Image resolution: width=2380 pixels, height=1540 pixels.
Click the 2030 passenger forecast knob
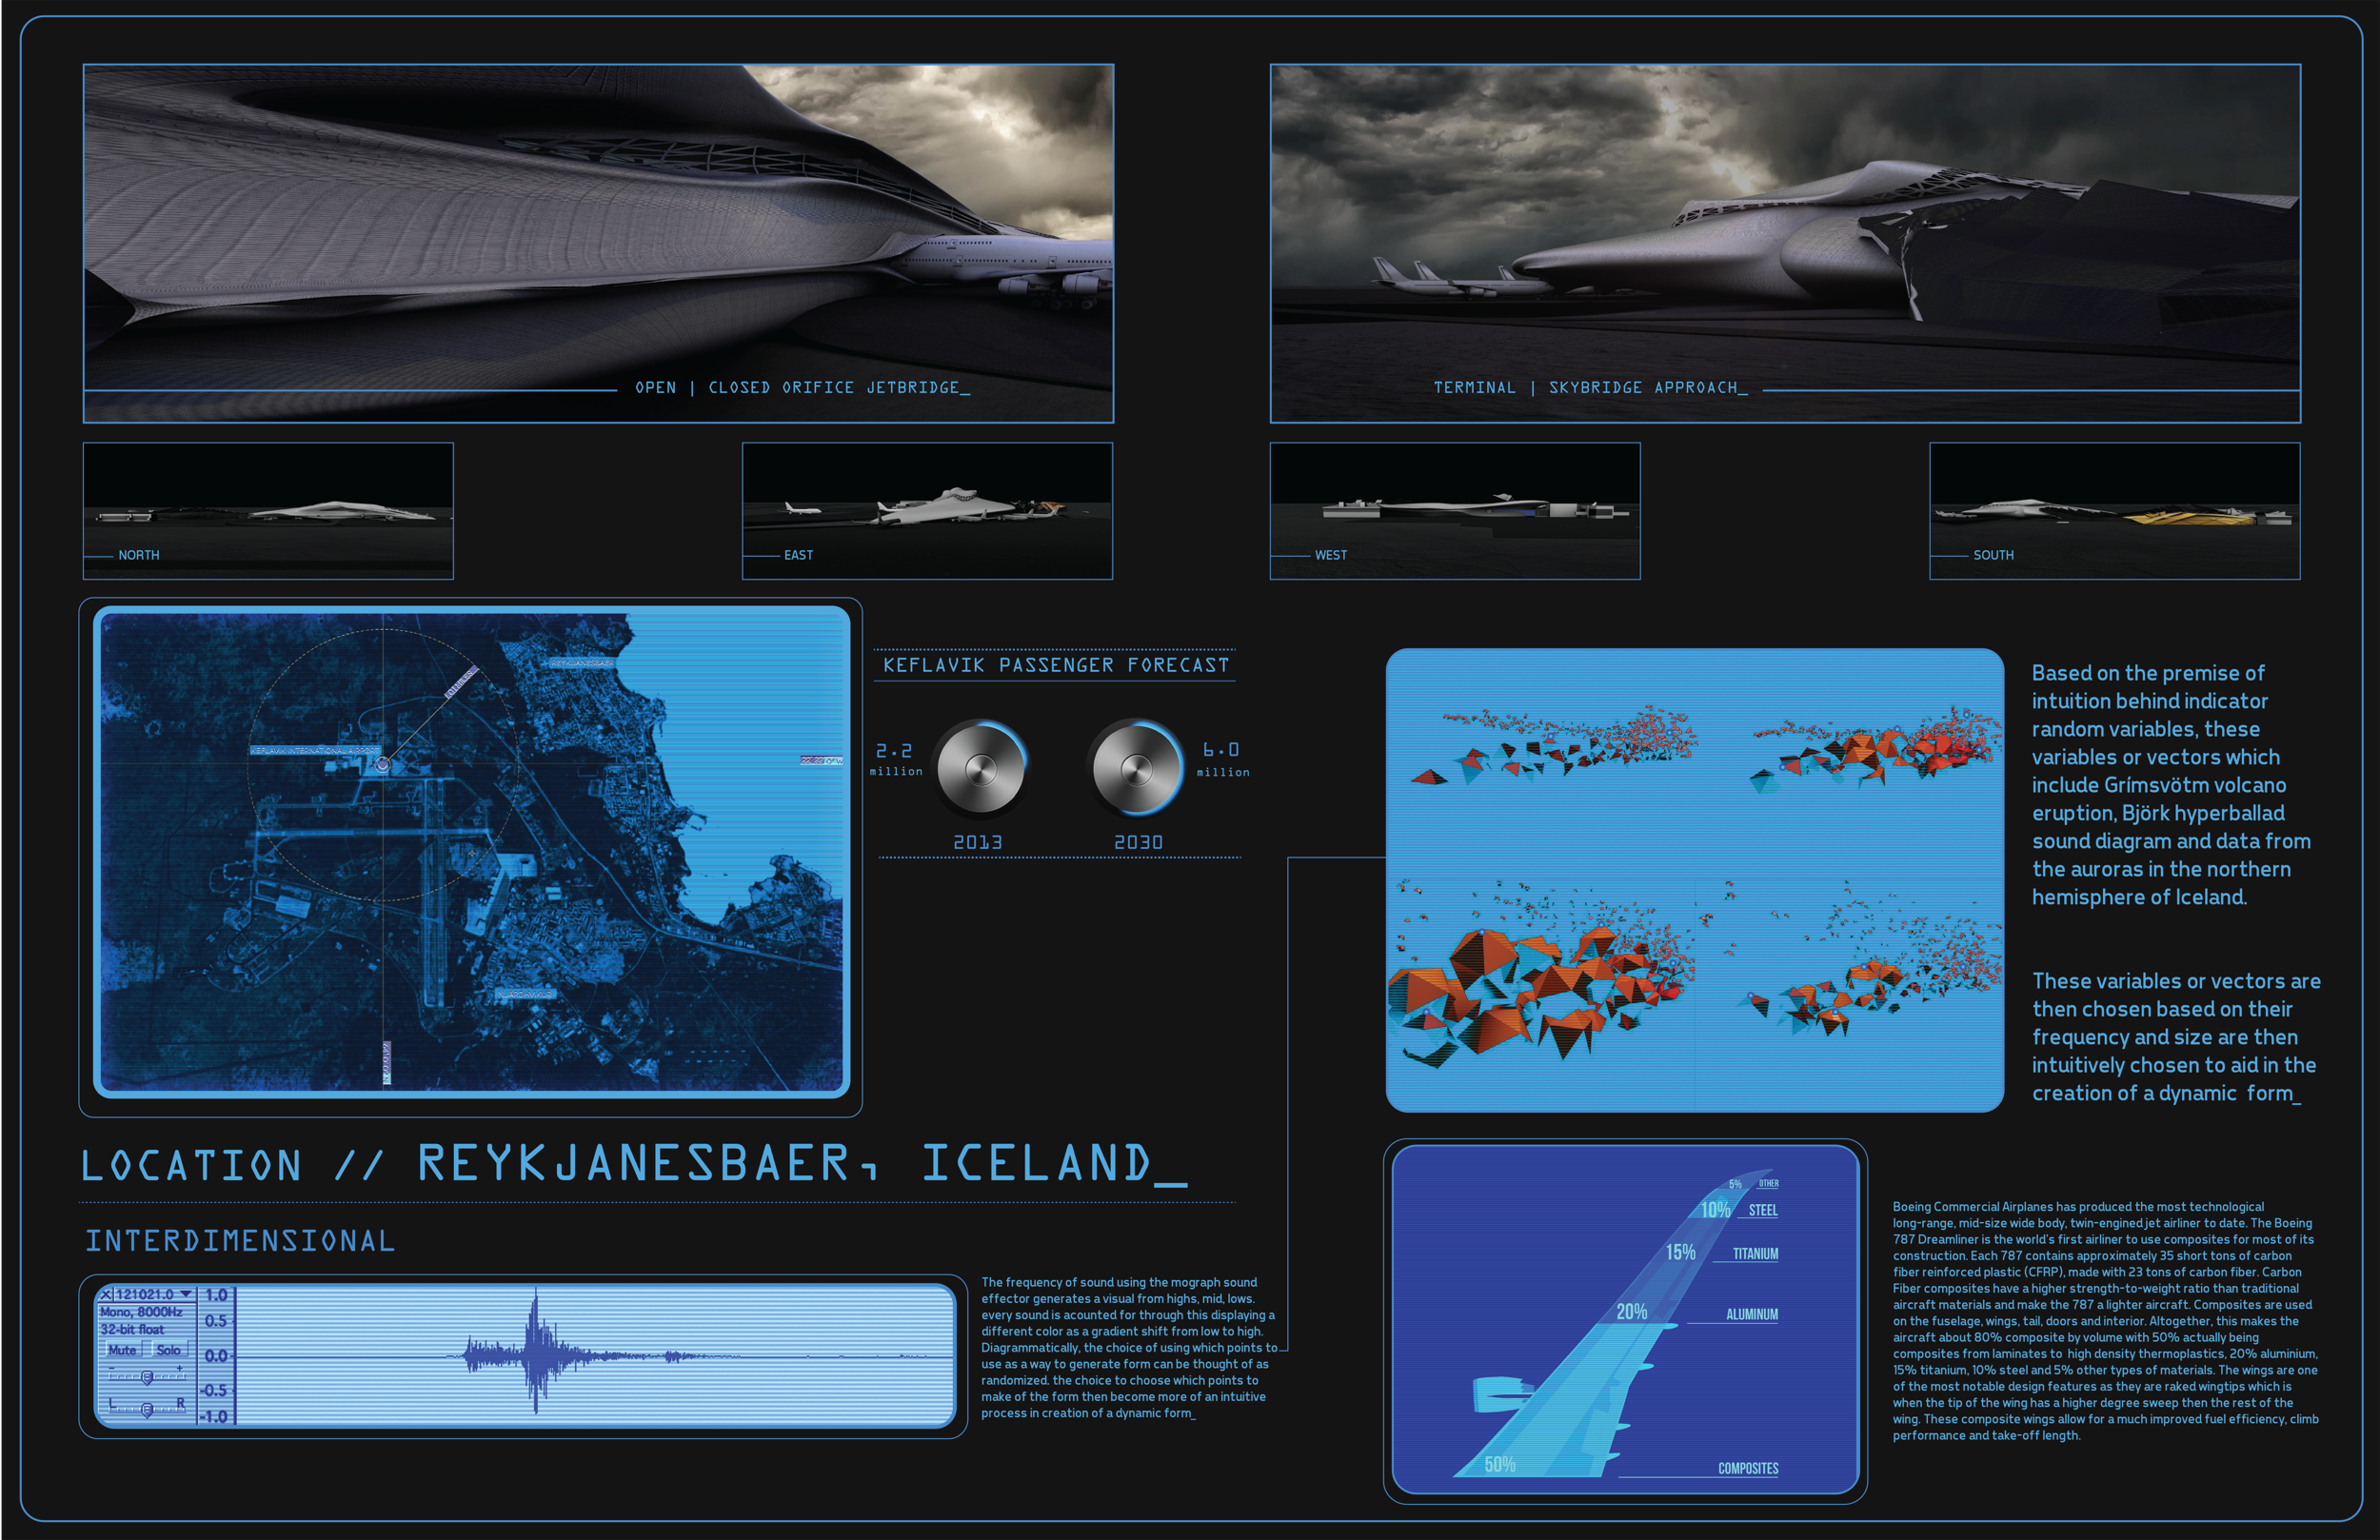click(1136, 769)
